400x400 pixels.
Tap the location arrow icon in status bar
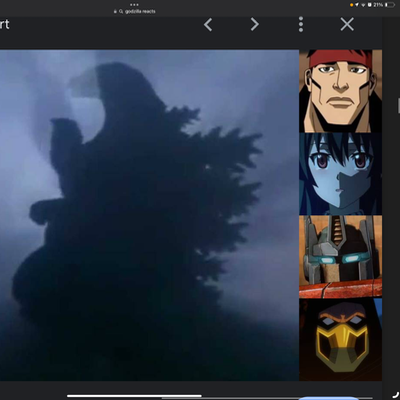coord(357,5)
